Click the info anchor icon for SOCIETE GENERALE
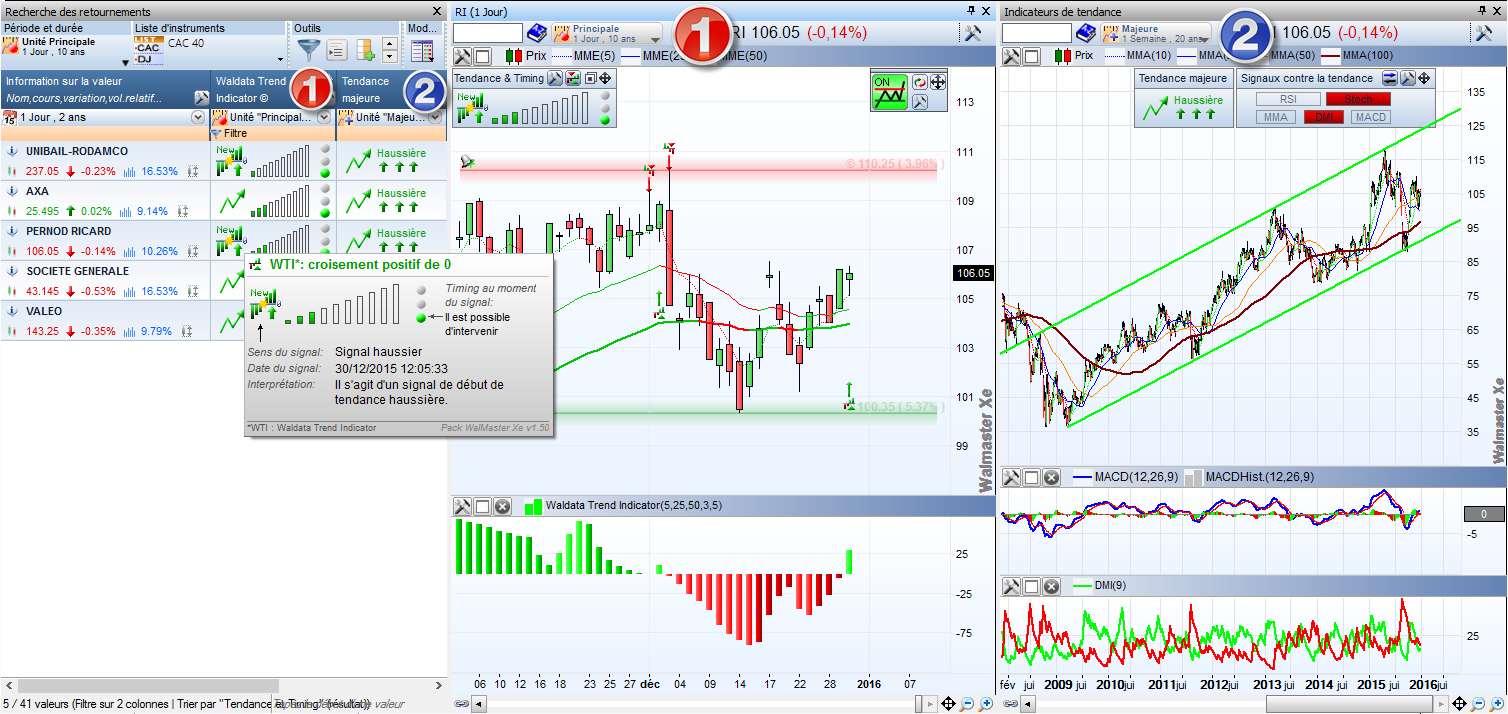 [x=13, y=271]
